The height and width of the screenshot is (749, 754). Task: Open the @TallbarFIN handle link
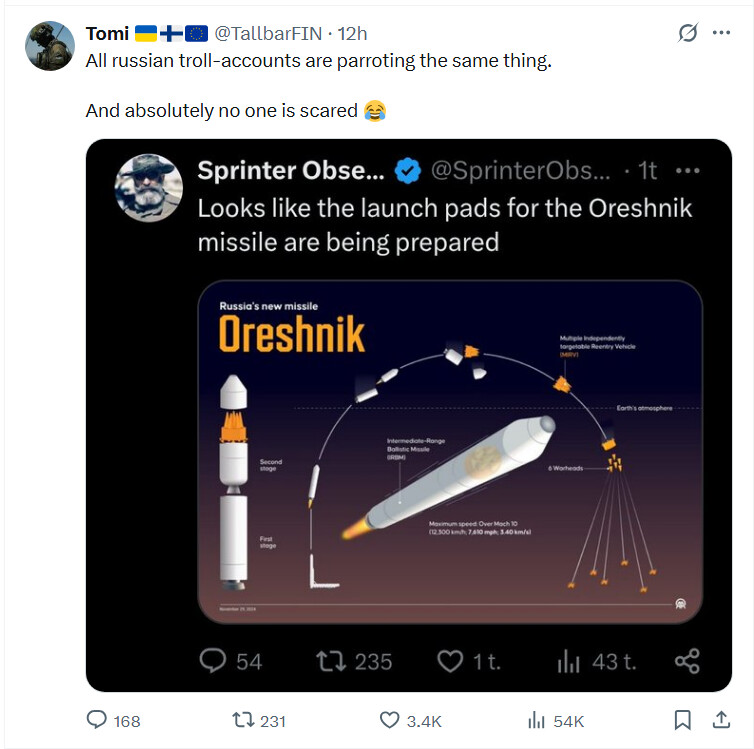pyautogui.click(x=268, y=34)
